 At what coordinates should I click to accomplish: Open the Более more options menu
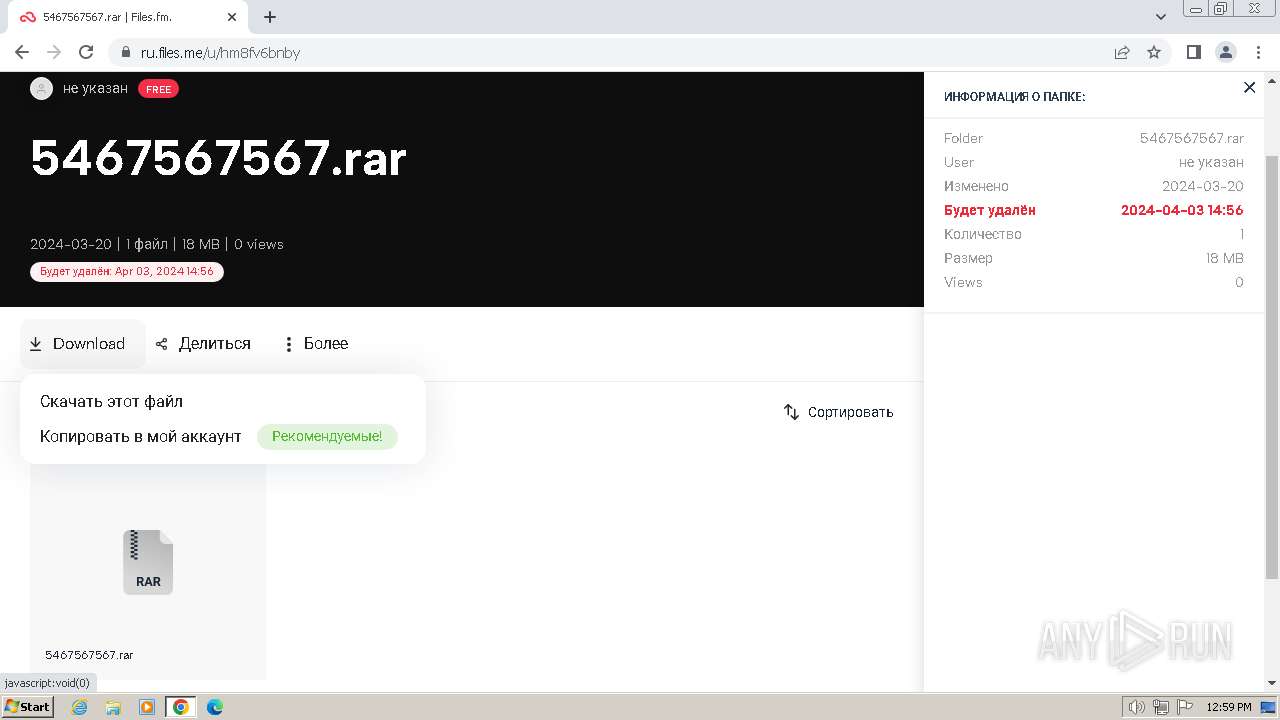(316, 344)
